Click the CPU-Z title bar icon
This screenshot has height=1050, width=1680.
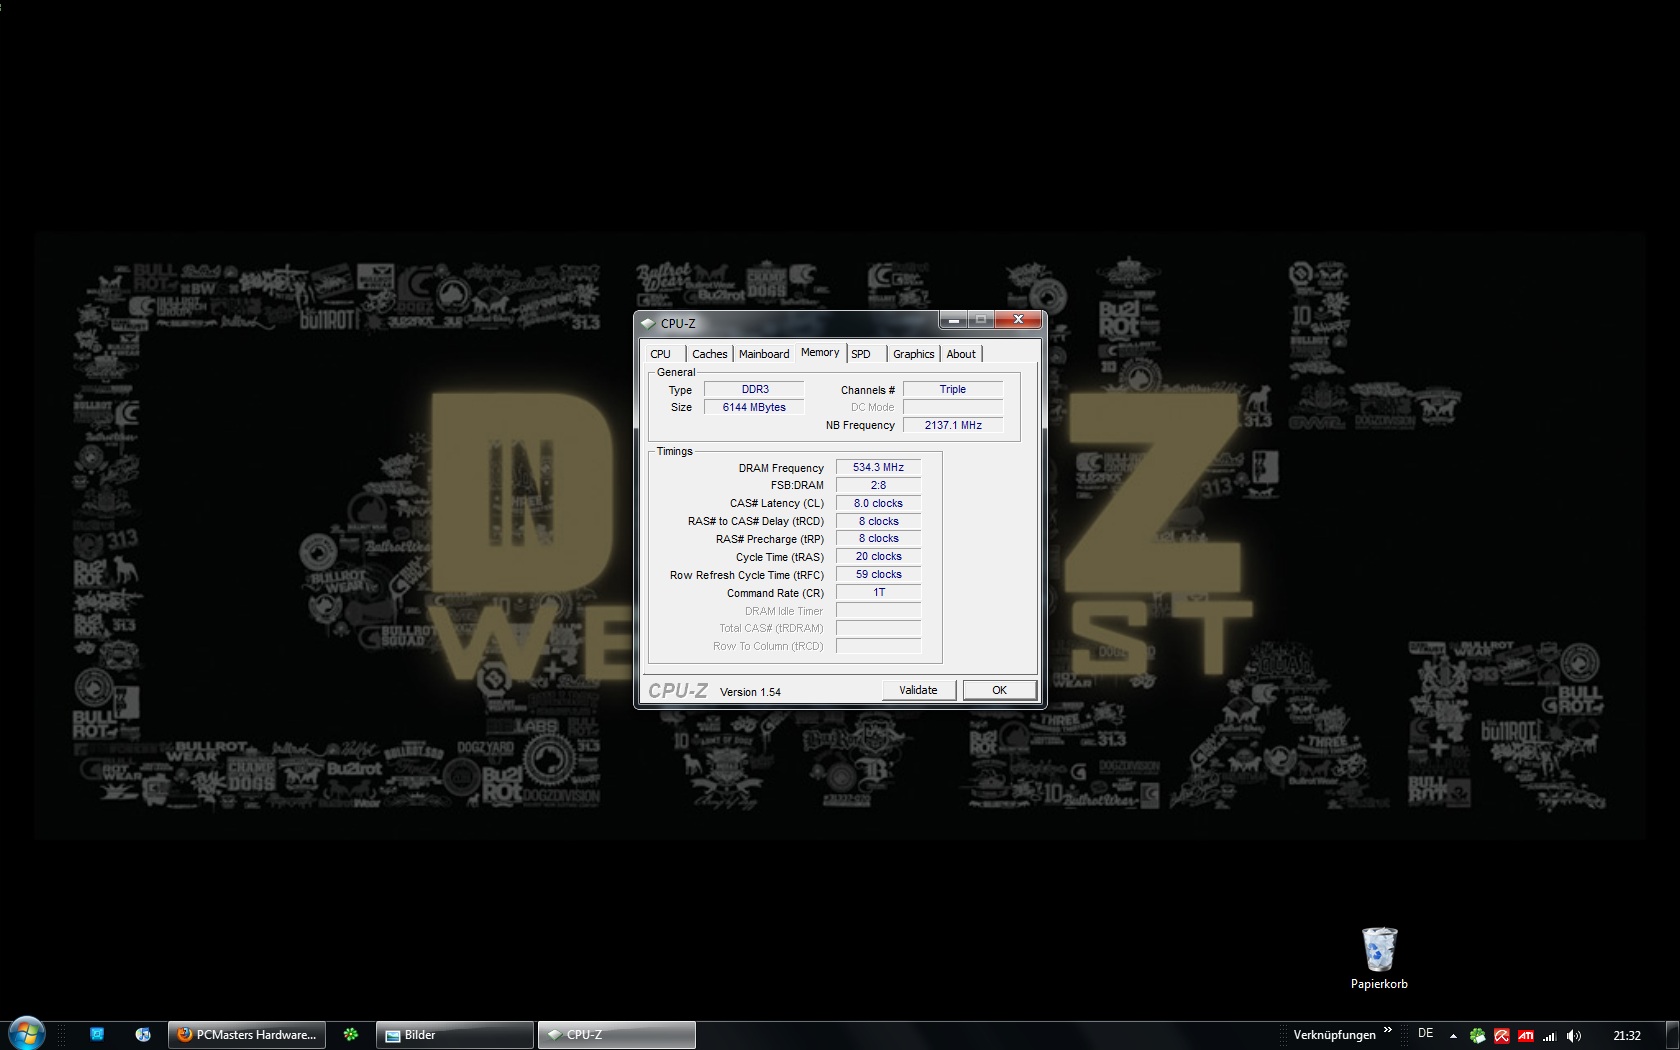648,324
